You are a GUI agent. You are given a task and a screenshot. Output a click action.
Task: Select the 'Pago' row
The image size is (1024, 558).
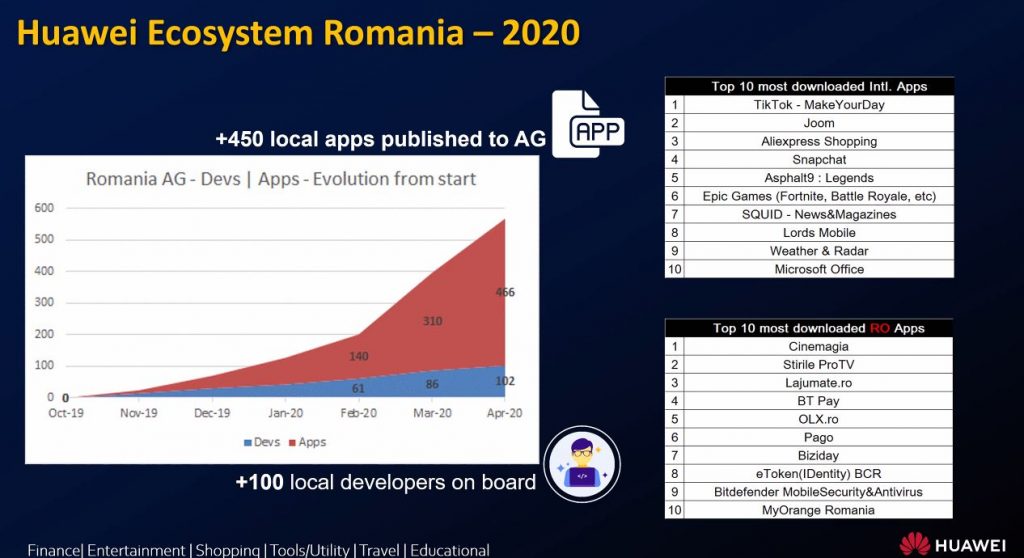tap(808, 437)
